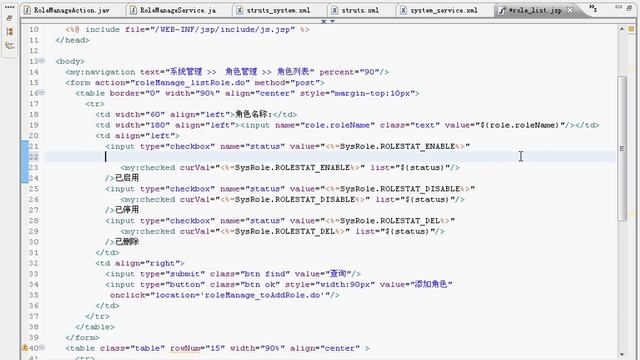
Task: Click the percent="90" attribute
Action: [x=349, y=72]
